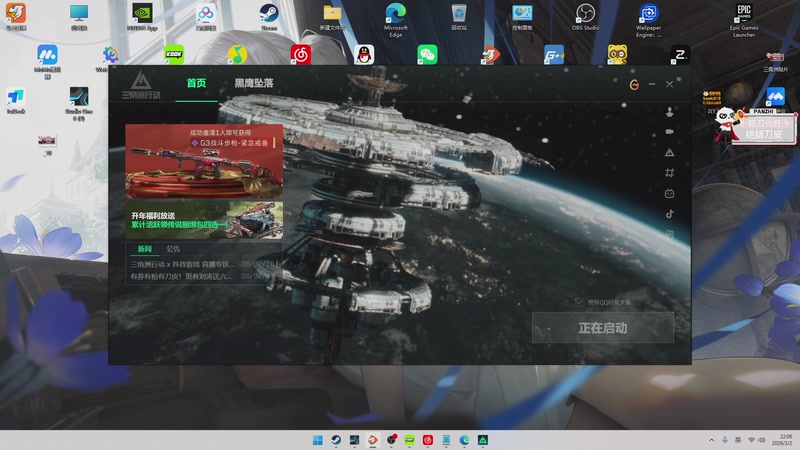Click the Edge icon in the taskbar
Image resolution: width=800 pixels, height=450 pixels.
pos(464,440)
